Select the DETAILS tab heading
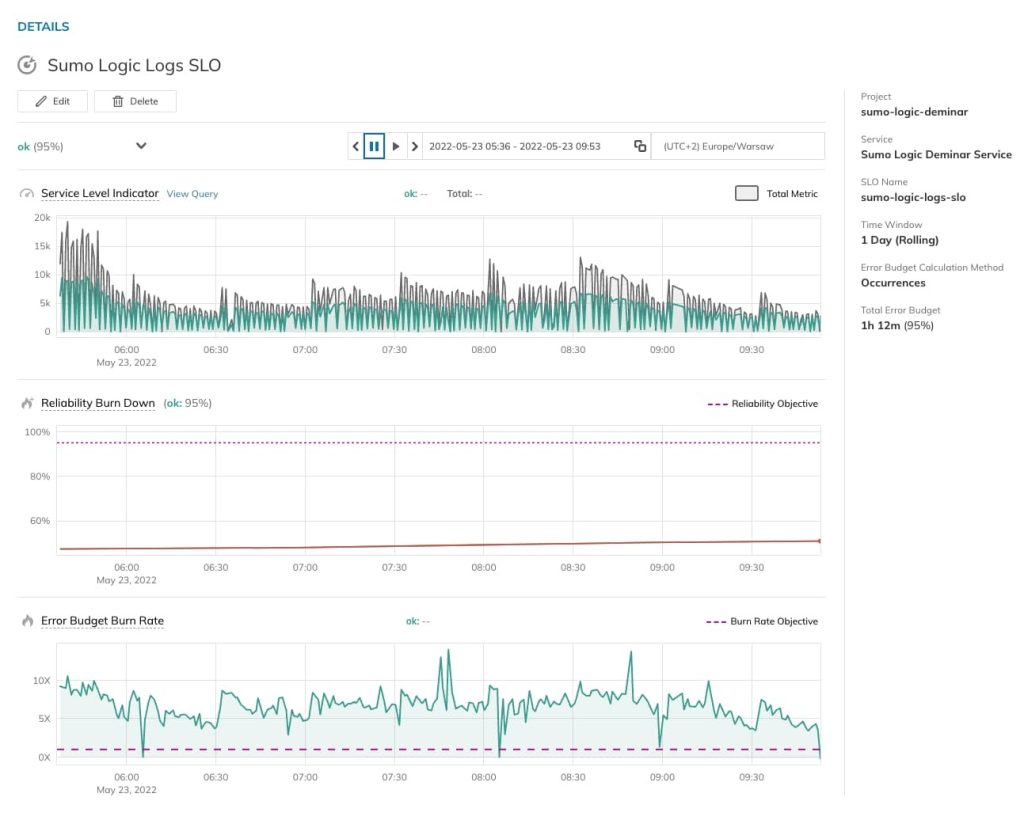 pos(43,27)
